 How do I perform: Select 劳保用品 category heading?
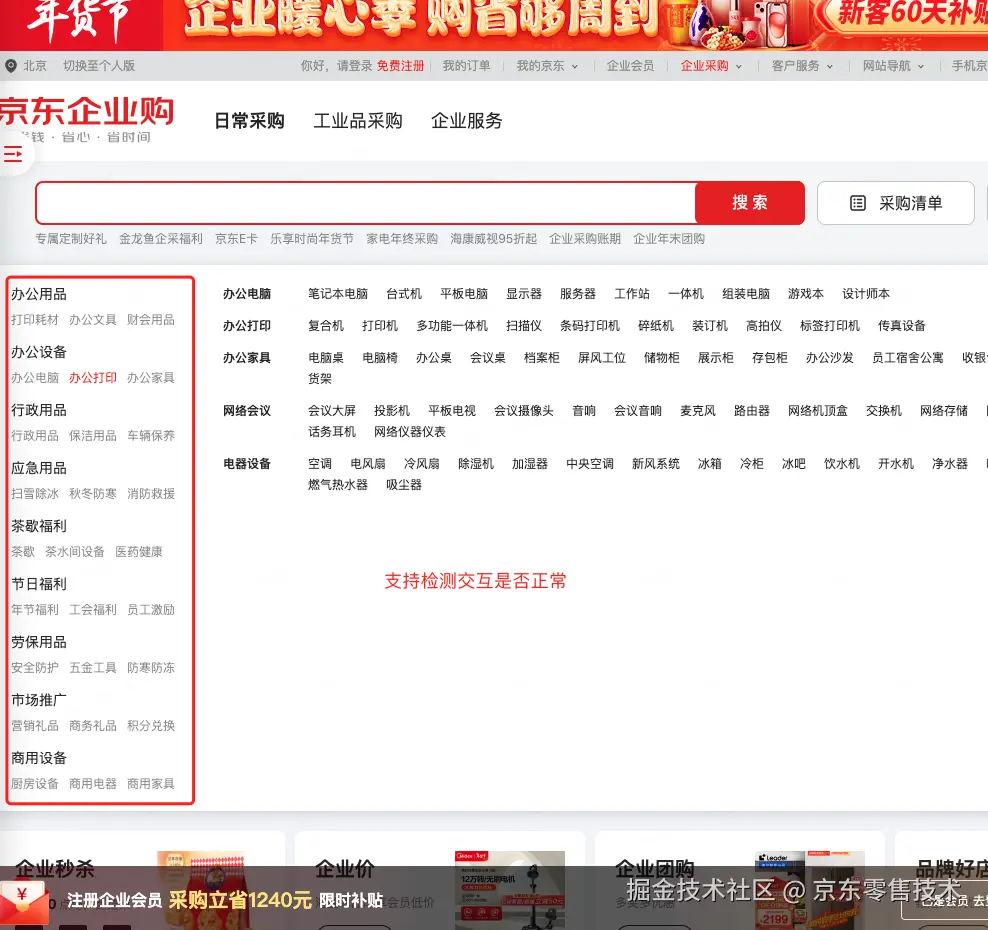click(x=38, y=642)
